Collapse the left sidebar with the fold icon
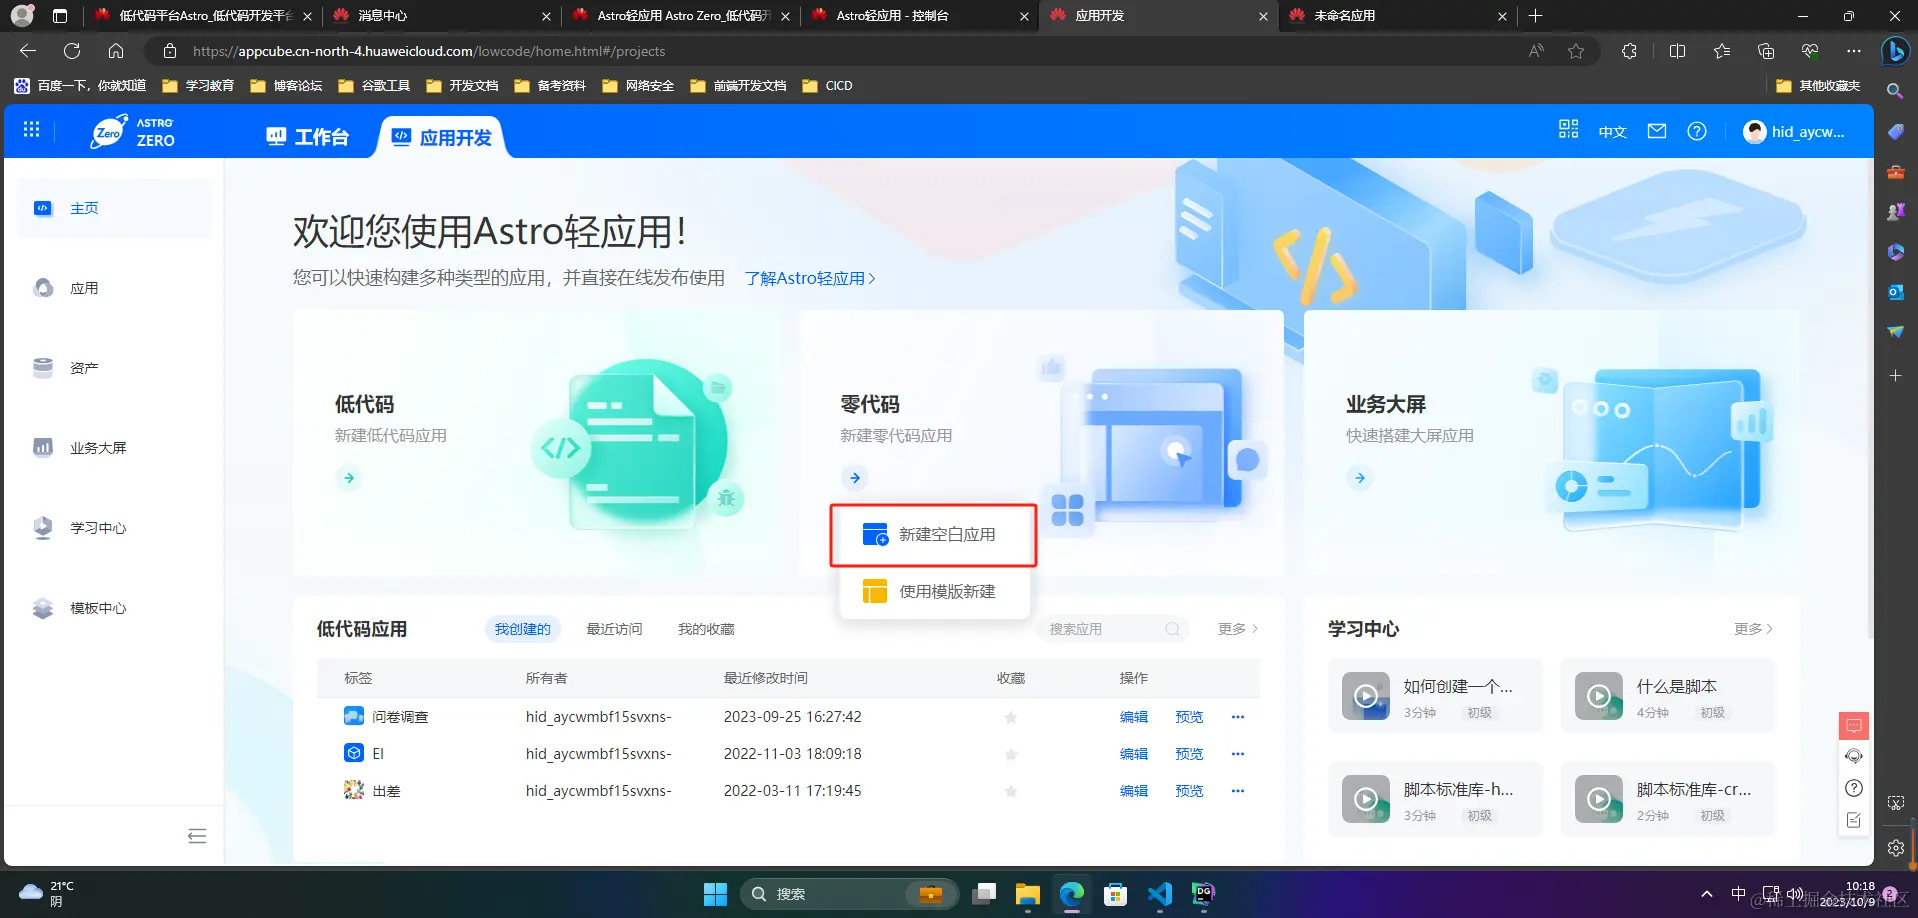 197,836
